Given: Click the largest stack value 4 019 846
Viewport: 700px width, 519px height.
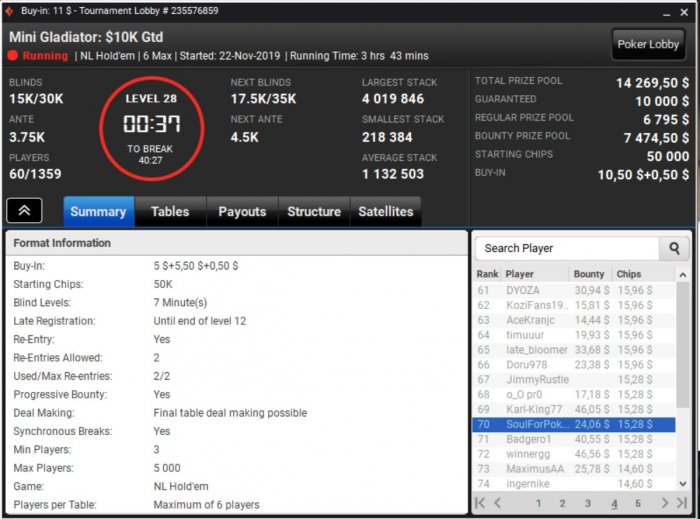Looking at the screenshot, I should (393, 99).
